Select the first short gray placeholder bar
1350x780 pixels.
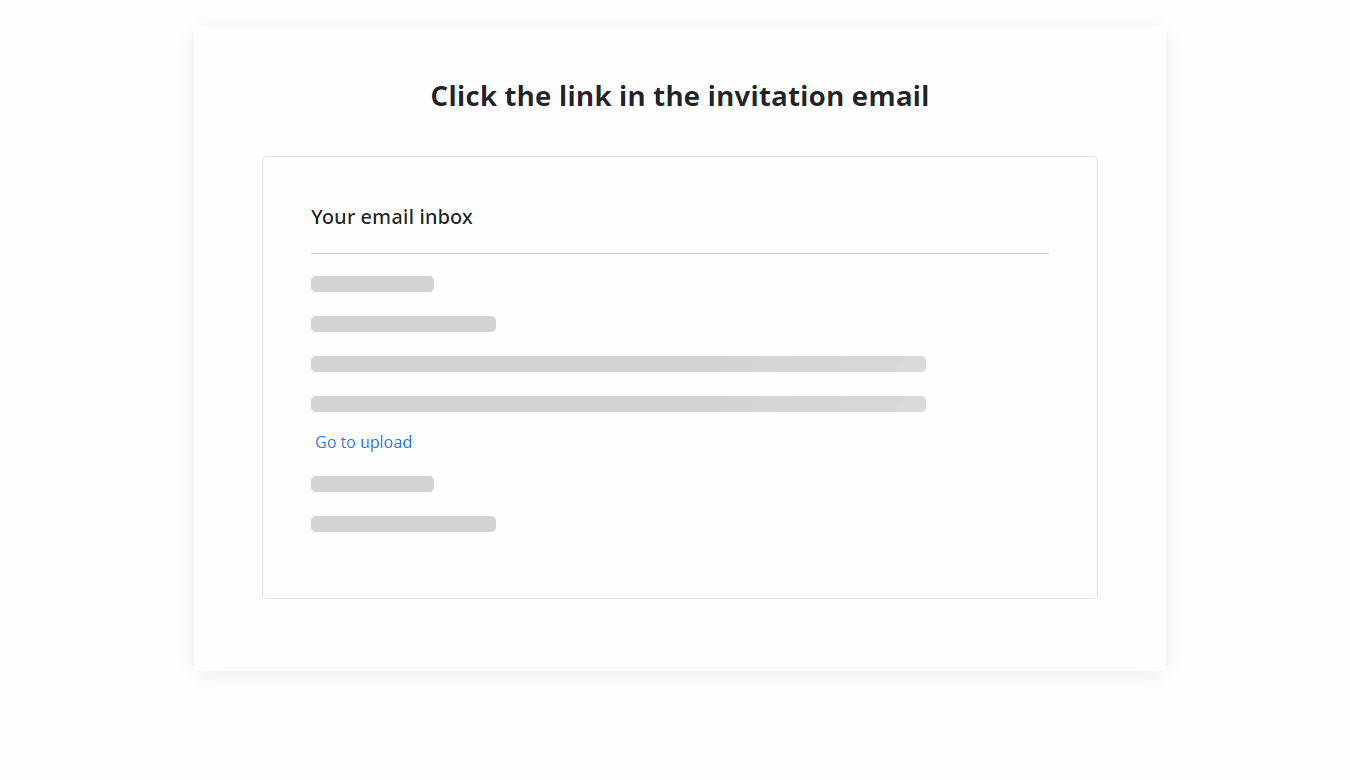[372, 284]
